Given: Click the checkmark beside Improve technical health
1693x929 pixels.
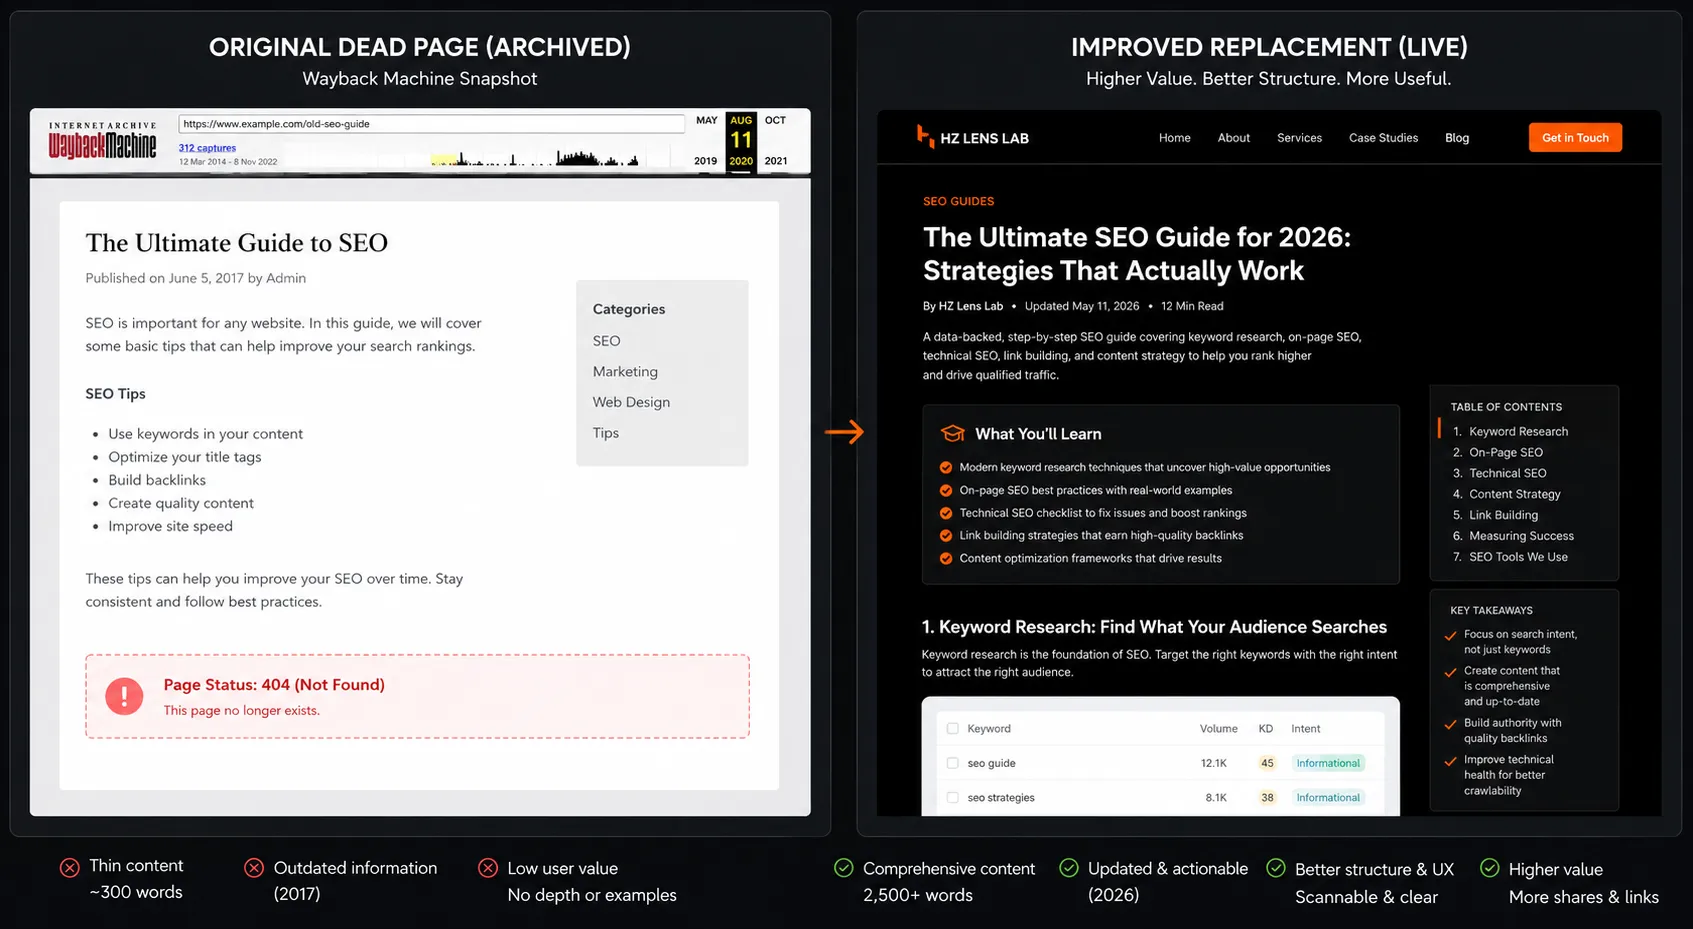Looking at the screenshot, I should point(1450,761).
